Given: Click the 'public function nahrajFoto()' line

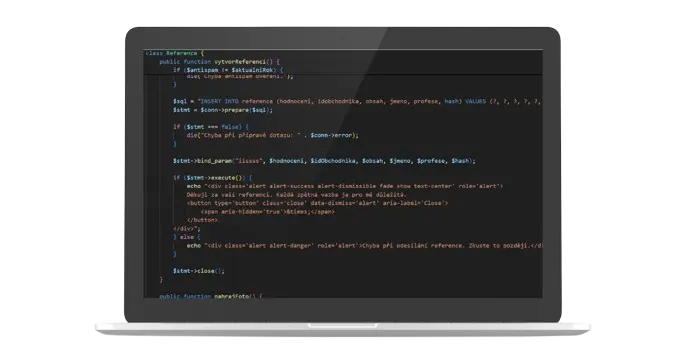Looking at the screenshot, I should coord(210,296).
